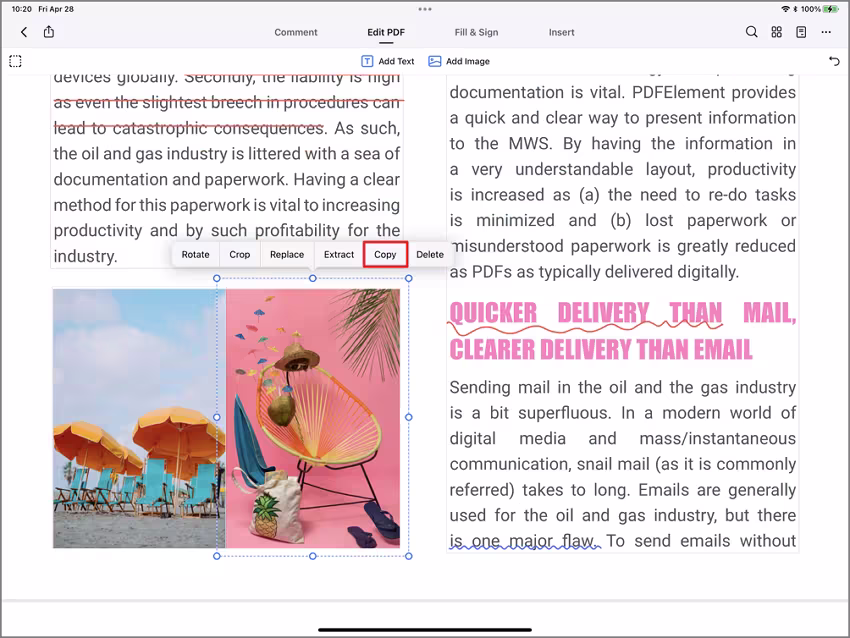The height and width of the screenshot is (638, 850).
Task: Click the Add Image tool
Action: [x=459, y=61]
